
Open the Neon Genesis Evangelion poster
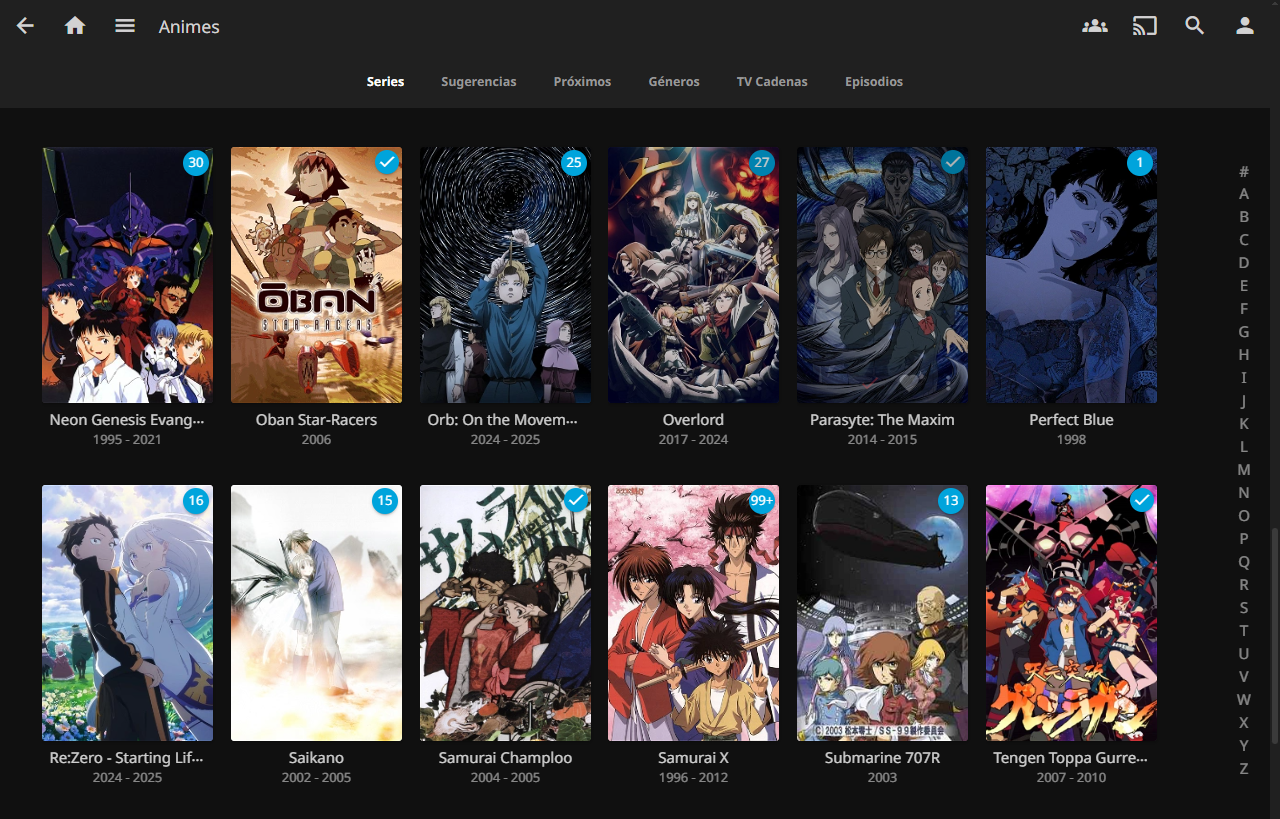[x=127, y=275]
